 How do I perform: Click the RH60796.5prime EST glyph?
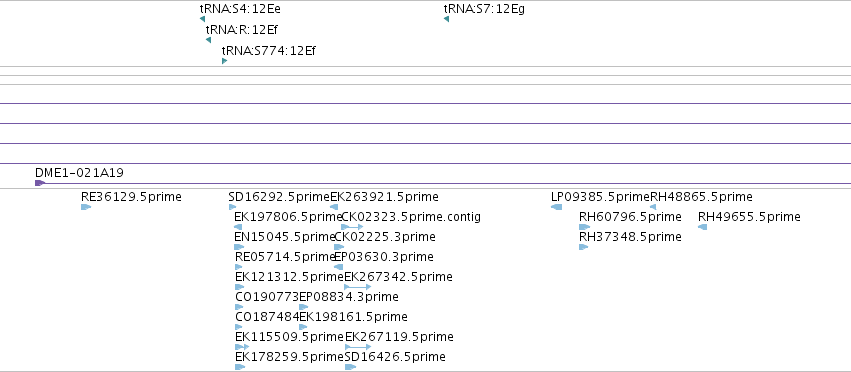[x=584, y=227]
